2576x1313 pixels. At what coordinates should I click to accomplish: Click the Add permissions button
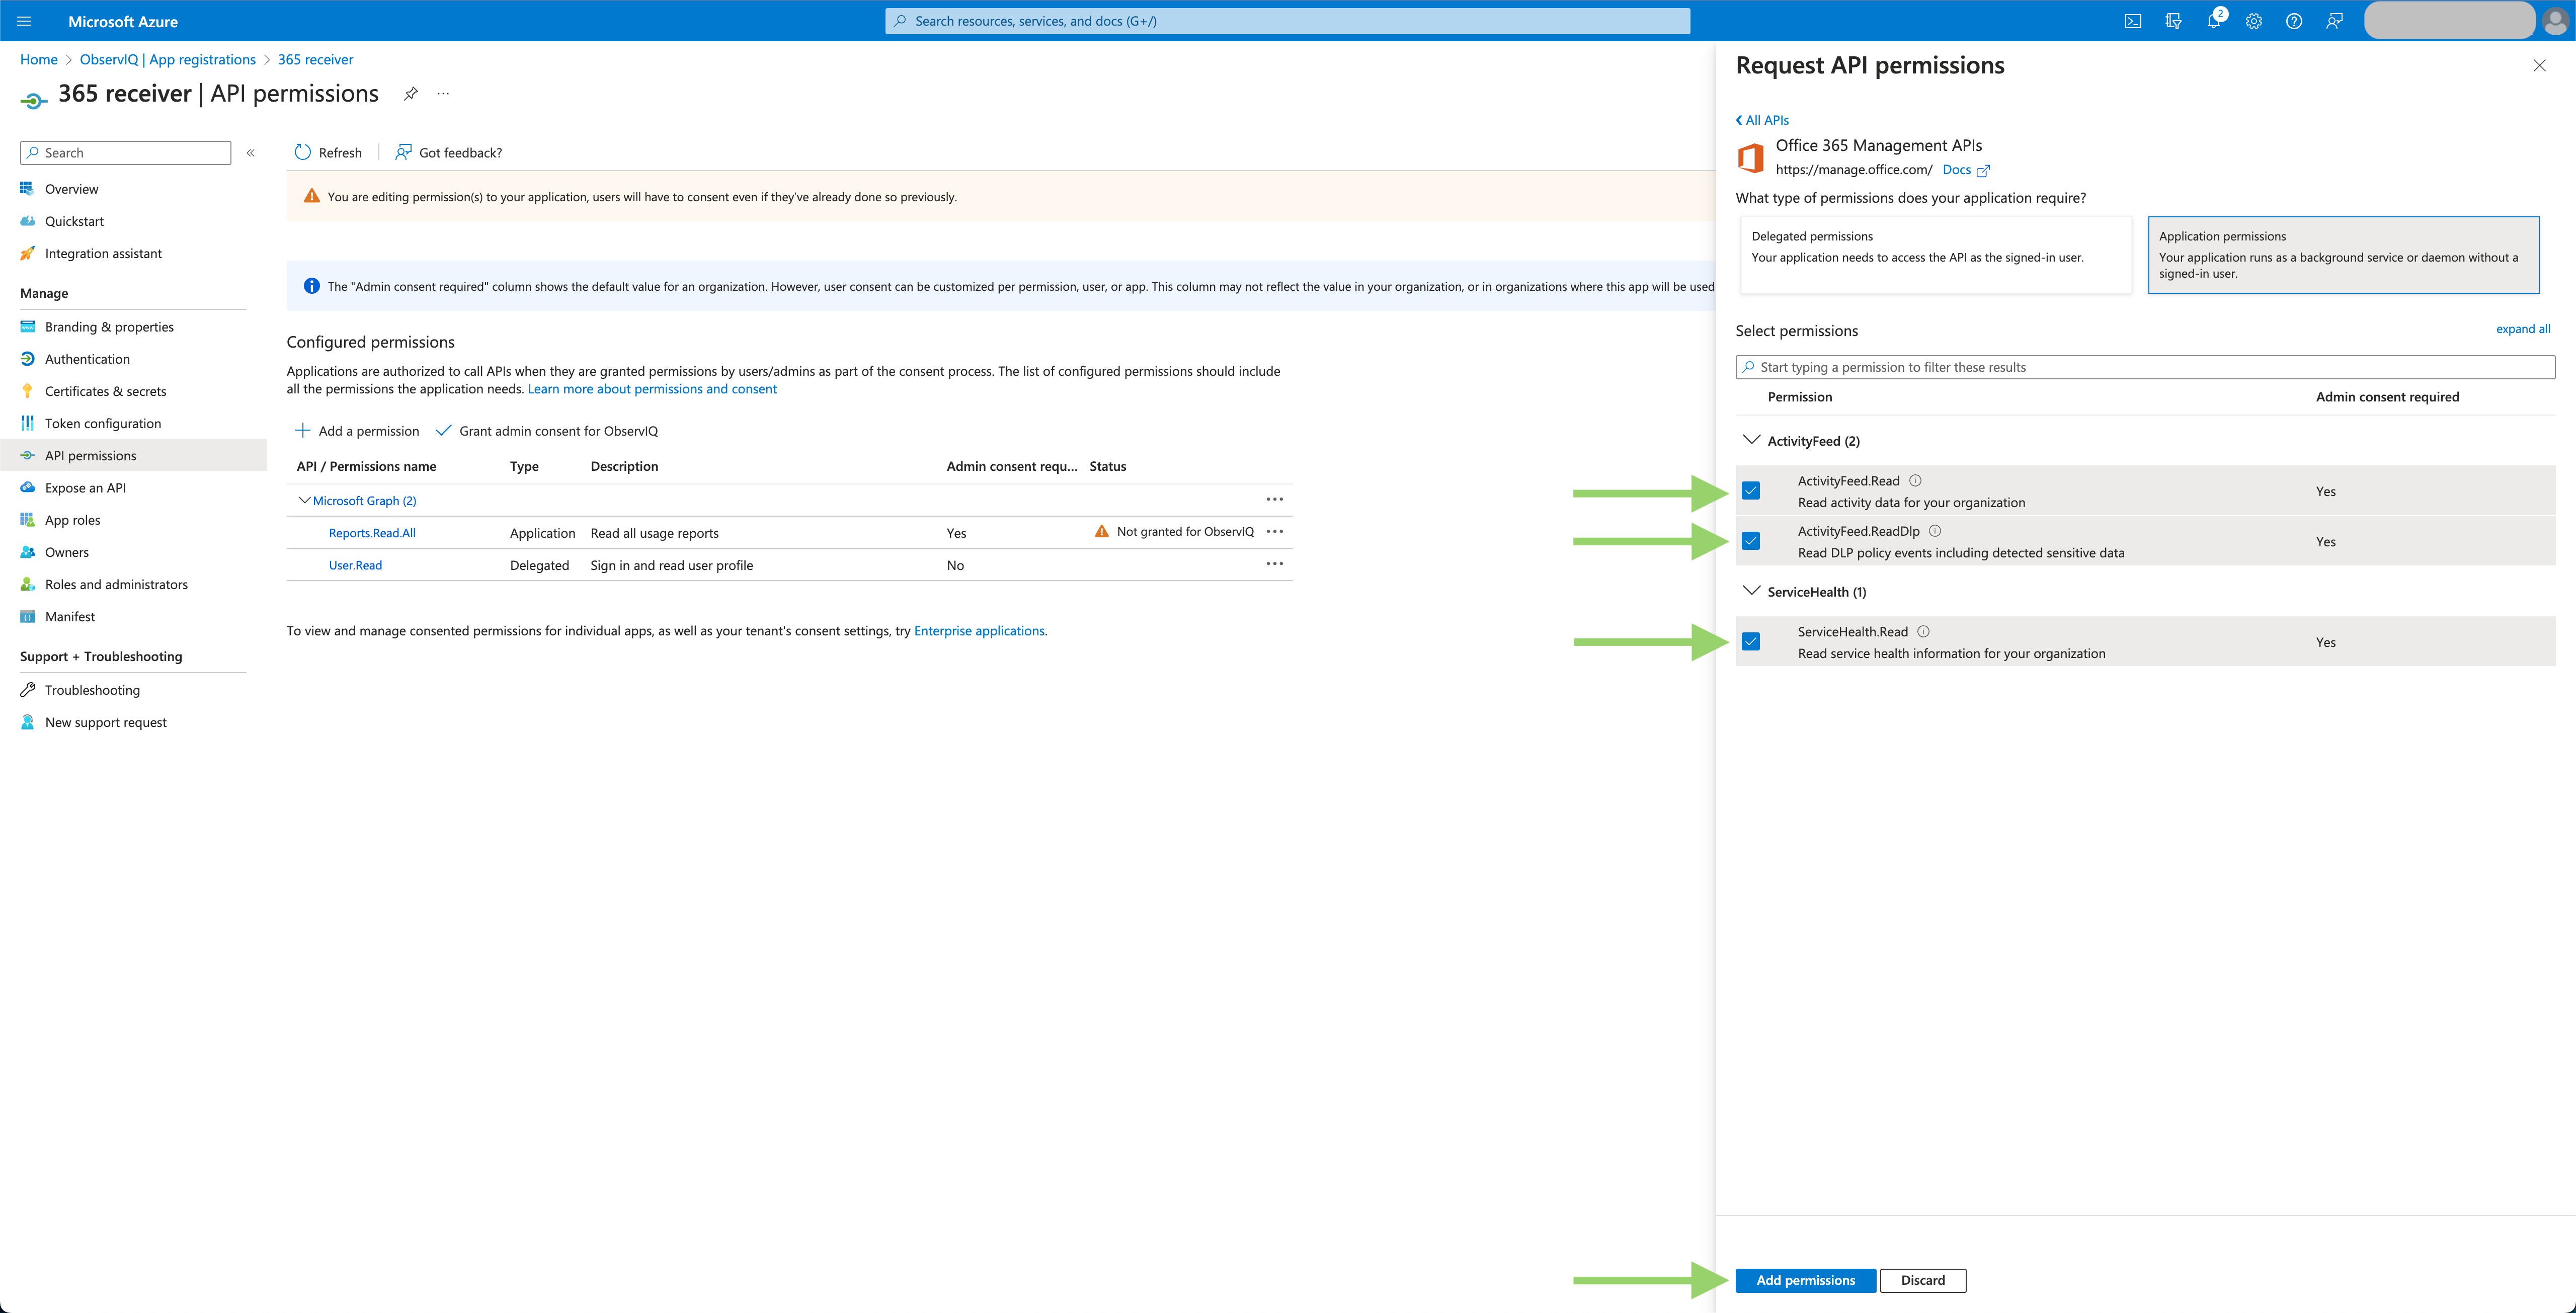click(1805, 1280)
